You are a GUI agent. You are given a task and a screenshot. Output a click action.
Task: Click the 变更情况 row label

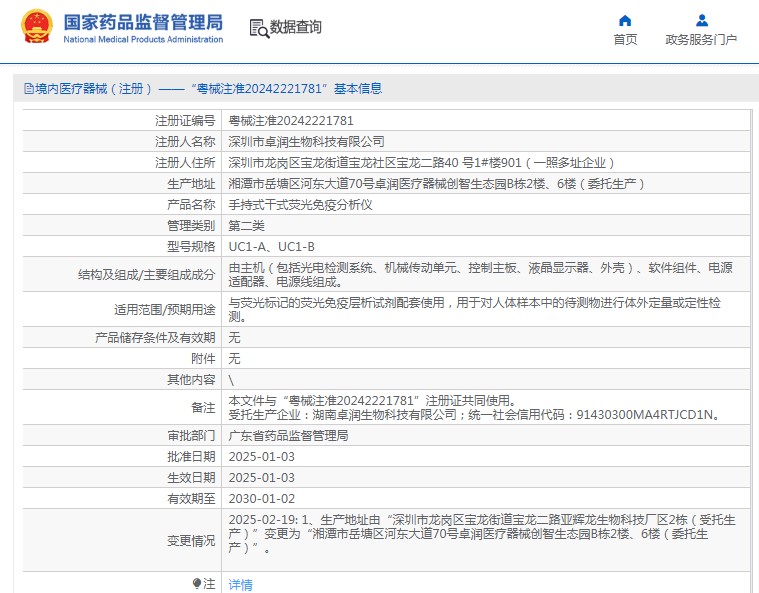pos(190,540)
